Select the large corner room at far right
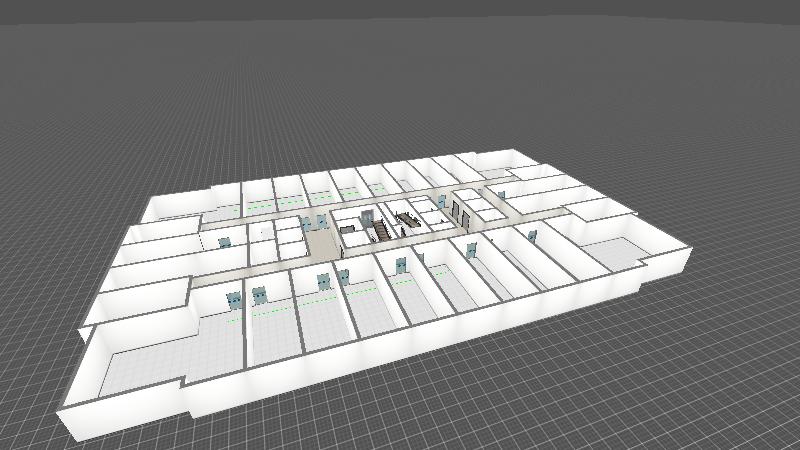800x450 pixels. click(x=612, y=254)
